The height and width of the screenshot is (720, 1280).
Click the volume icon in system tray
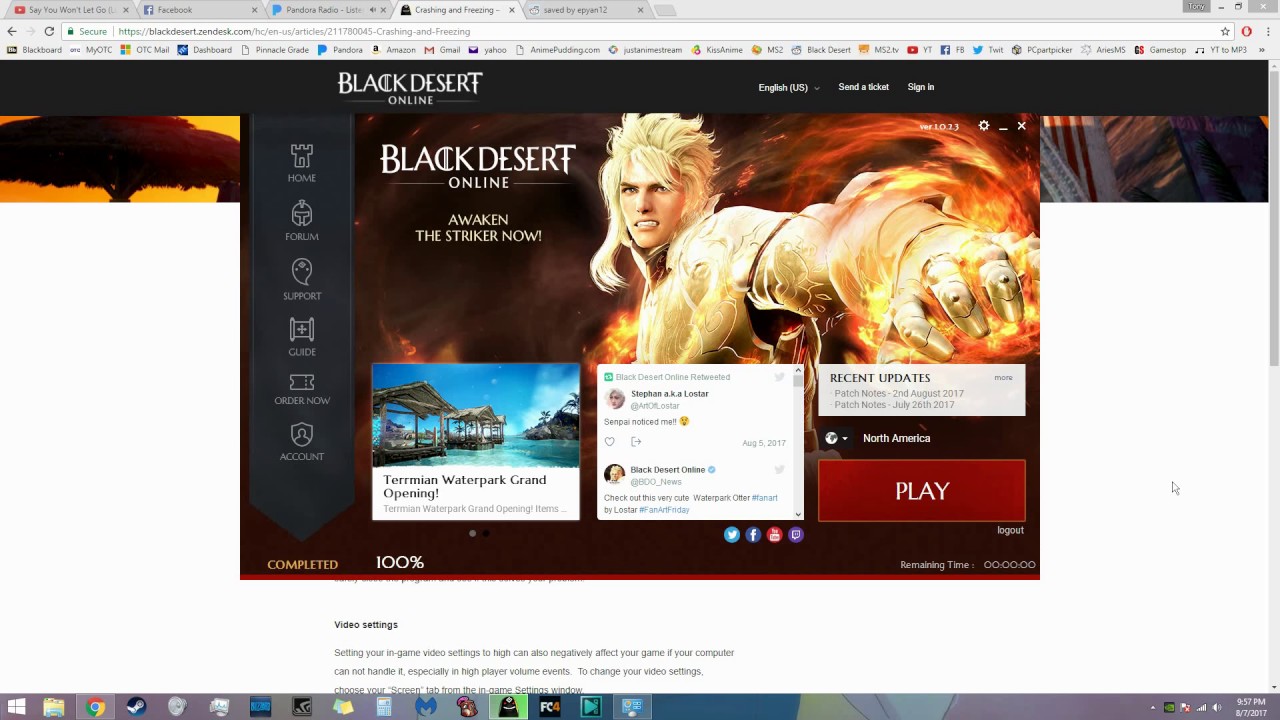1218,707
